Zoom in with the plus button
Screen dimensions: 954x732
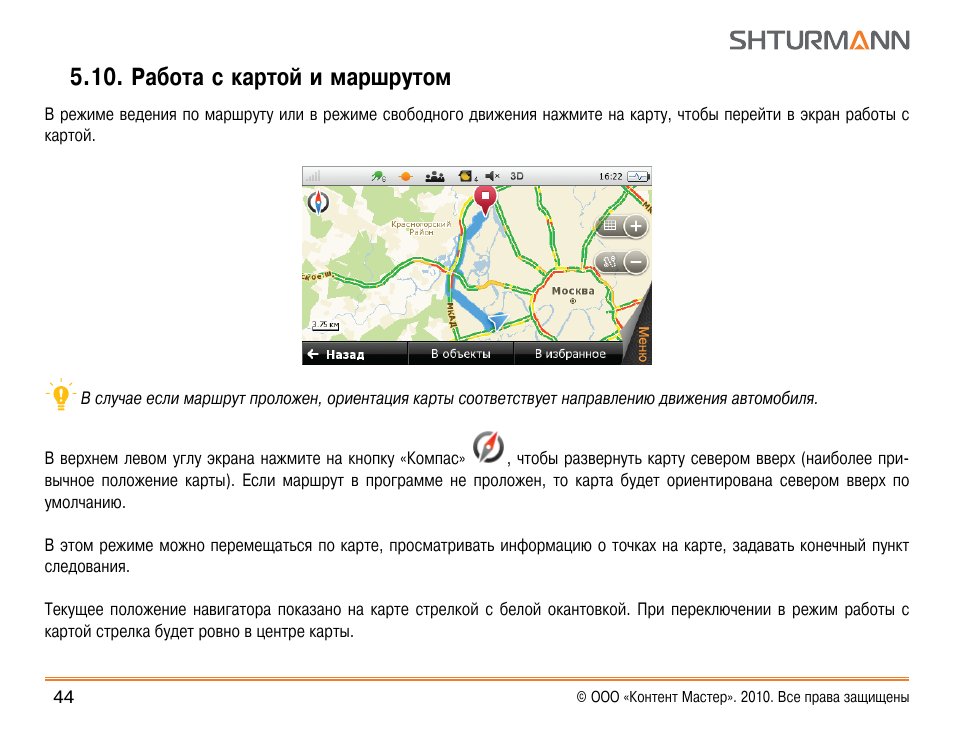pos(635,227)
